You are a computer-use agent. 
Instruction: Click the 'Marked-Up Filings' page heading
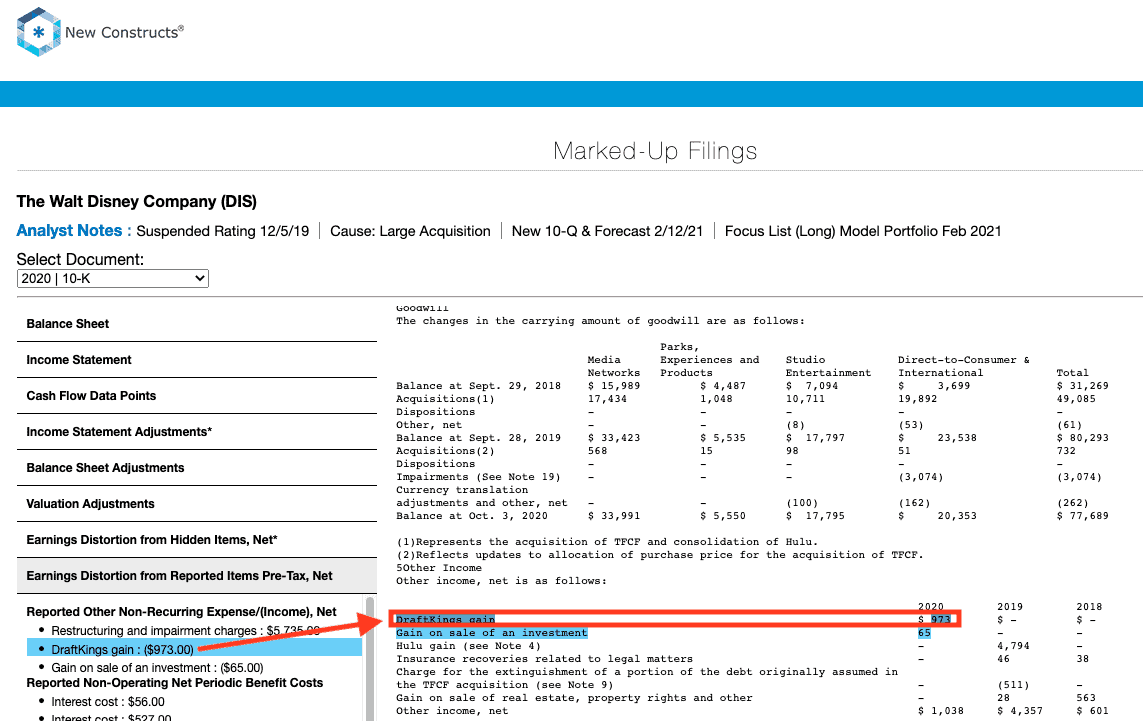point(655,151)
